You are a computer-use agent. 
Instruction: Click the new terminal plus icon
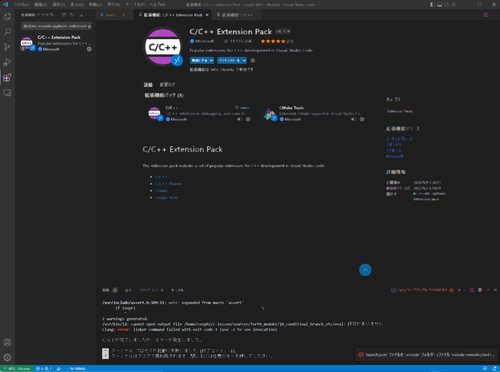459,290
